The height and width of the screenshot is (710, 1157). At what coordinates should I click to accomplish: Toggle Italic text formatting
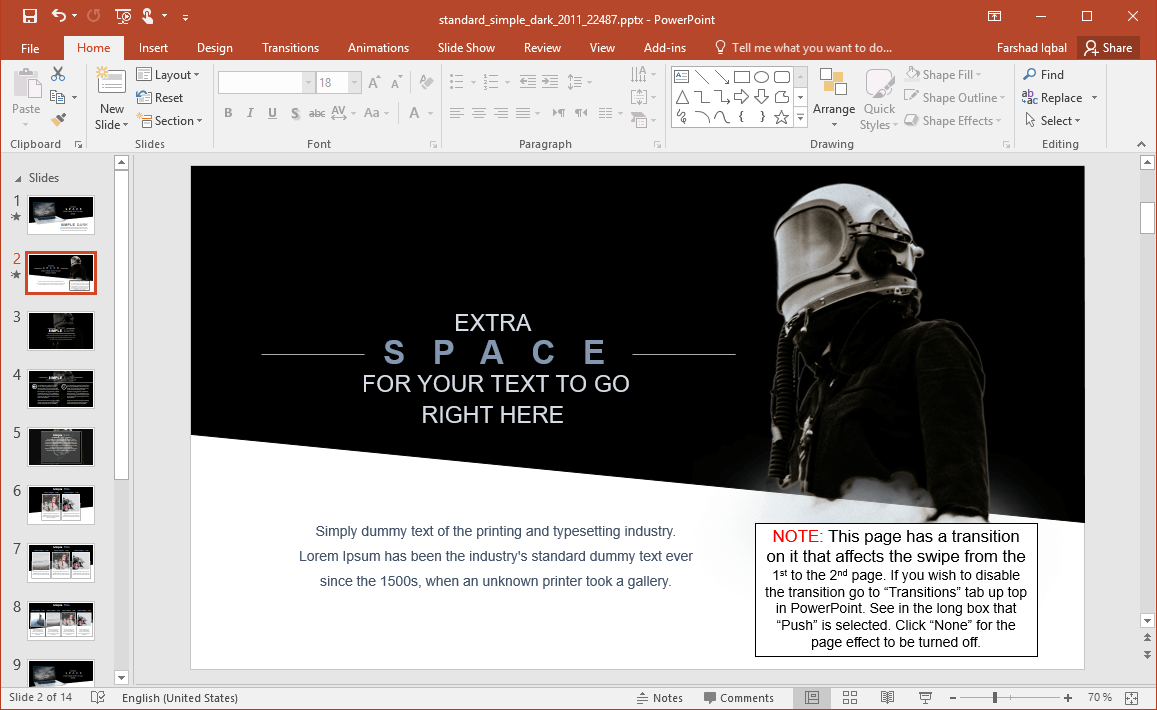click(250, 113)
